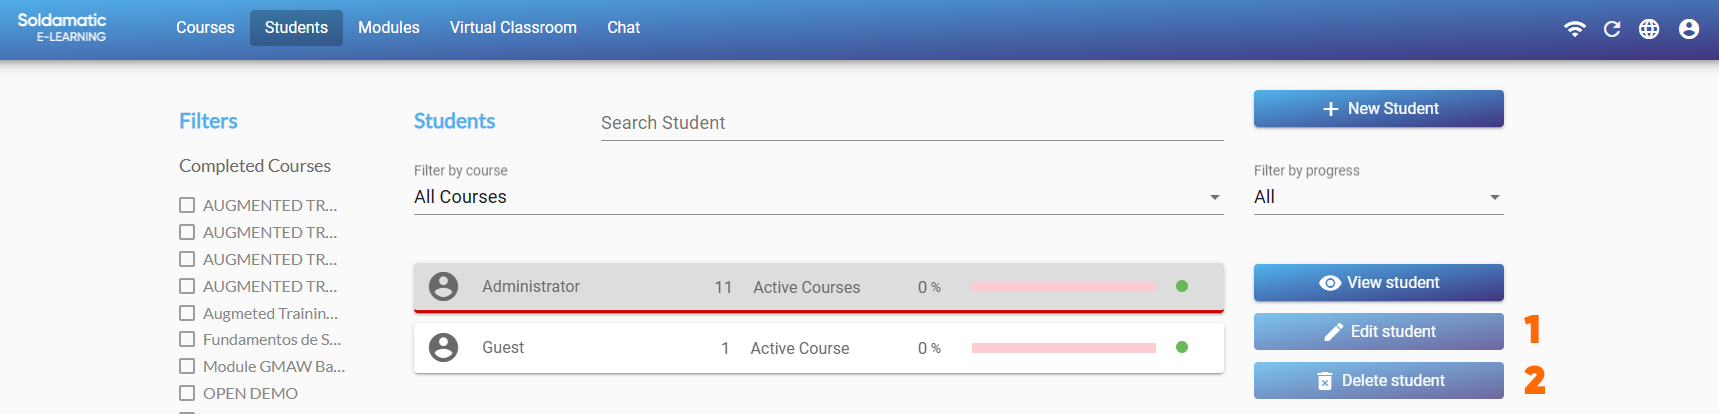Open the language globe icon
Image resolution: width=1719 pixels, height=414 pixels.
click(x=1649, y=29)
